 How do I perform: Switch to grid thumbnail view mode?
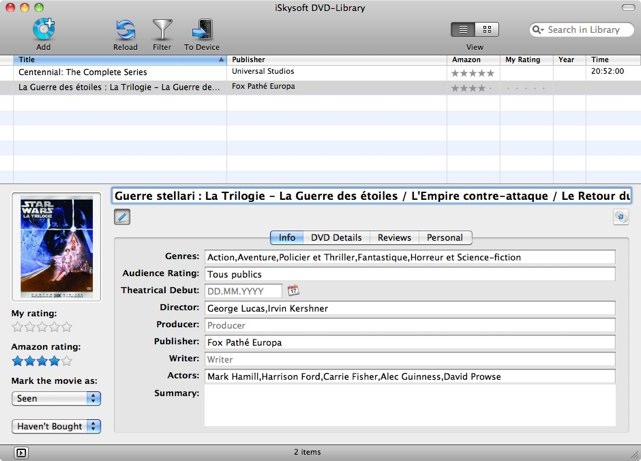pyautogui.click(x=486, y=29)
